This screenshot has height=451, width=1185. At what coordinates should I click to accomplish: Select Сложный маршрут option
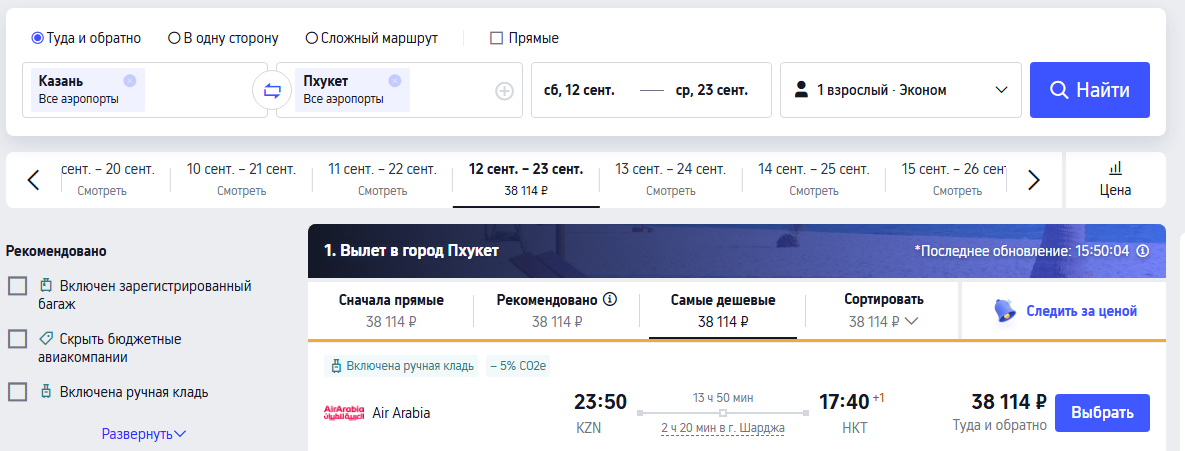[x=312, y=39]
